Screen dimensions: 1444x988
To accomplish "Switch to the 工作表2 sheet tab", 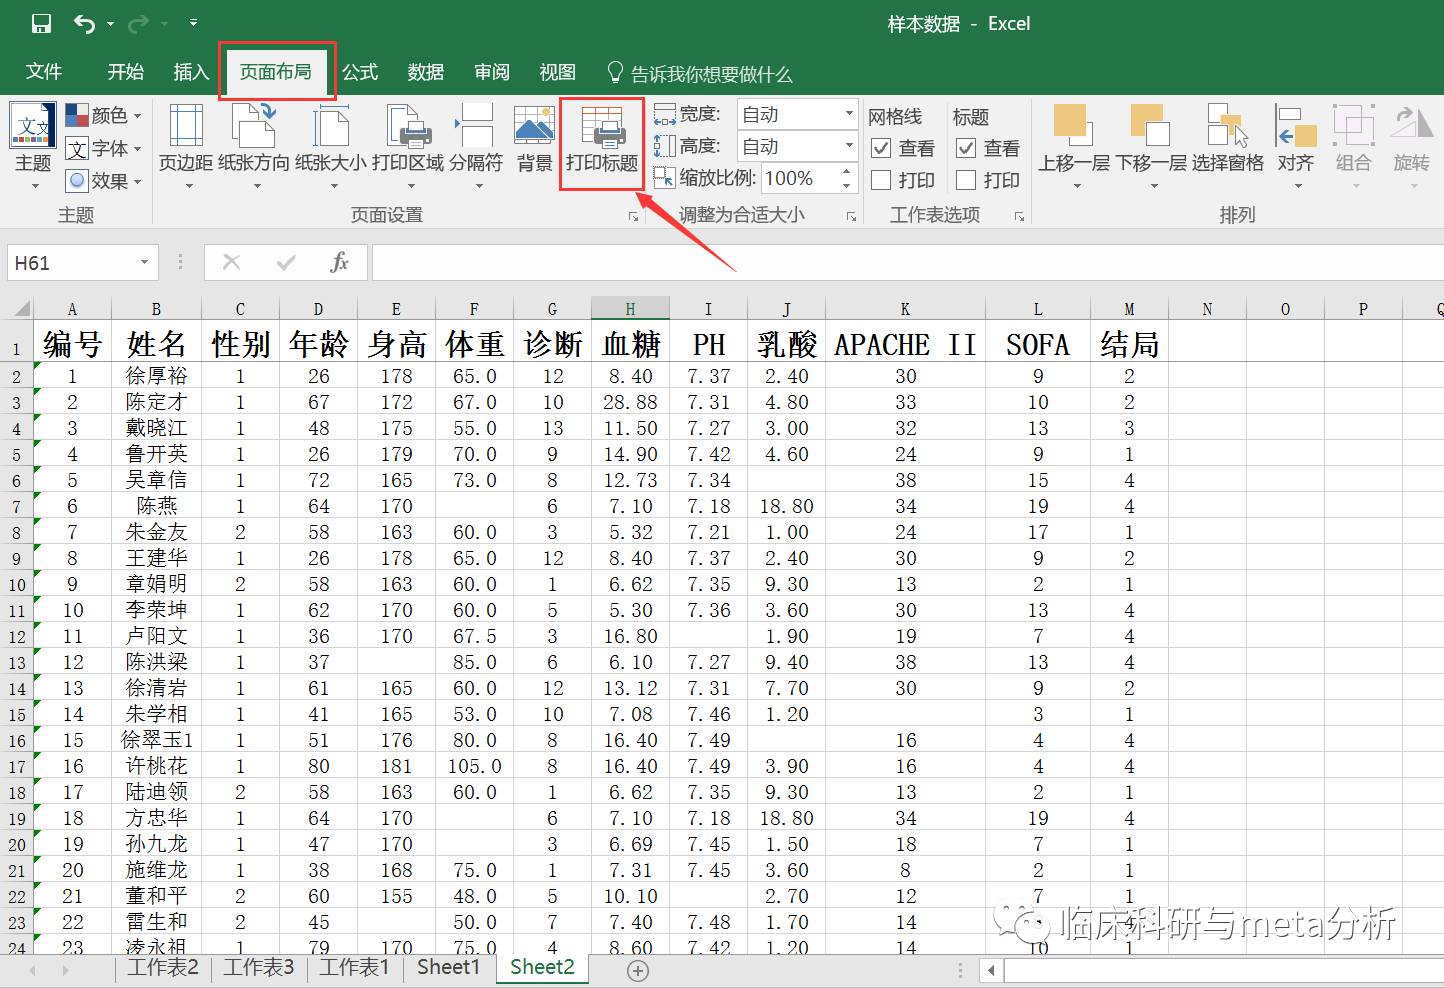I will click(162, 968).
